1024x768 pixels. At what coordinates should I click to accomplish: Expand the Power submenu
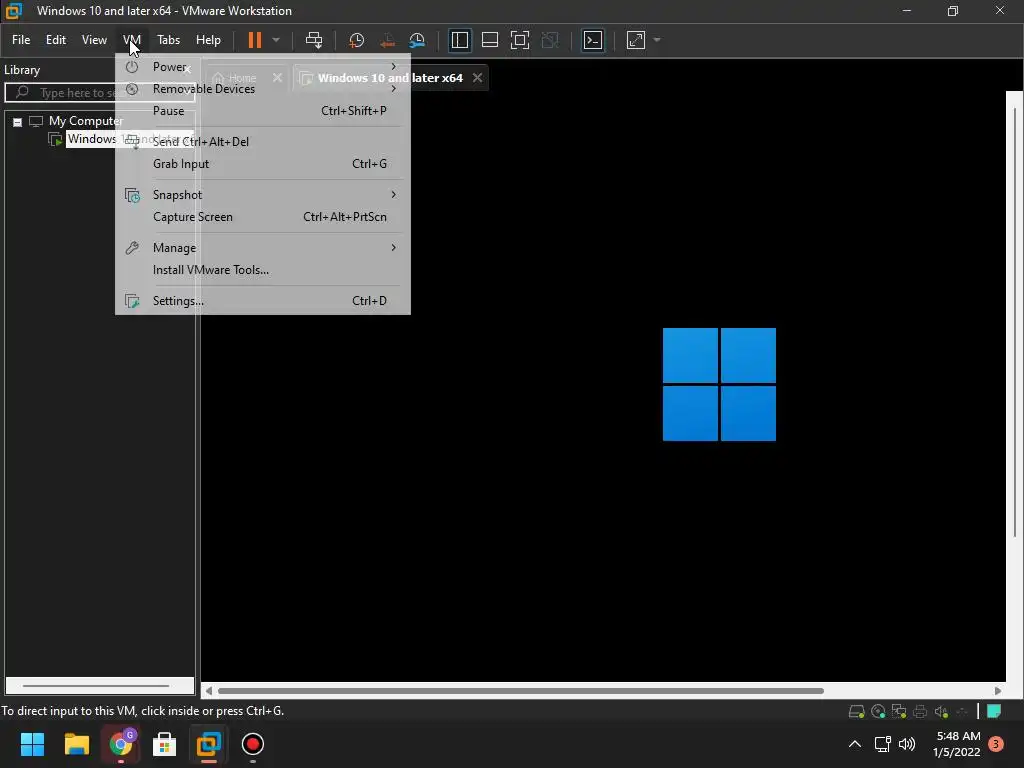263,67
